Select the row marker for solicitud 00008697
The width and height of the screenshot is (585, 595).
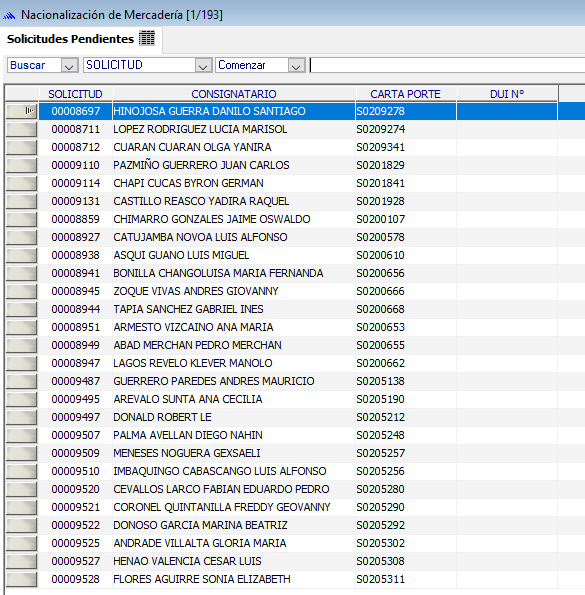coord(22,111)
